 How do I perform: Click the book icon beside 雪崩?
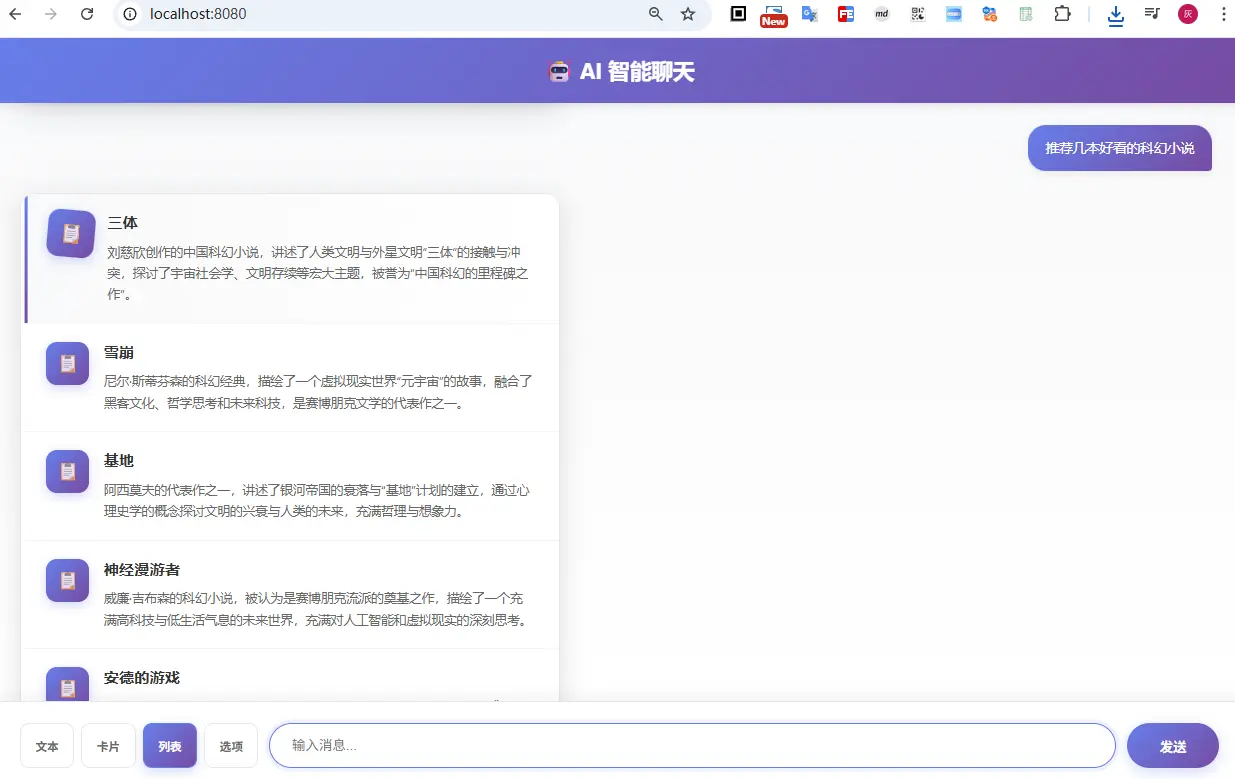click(67, 364)
